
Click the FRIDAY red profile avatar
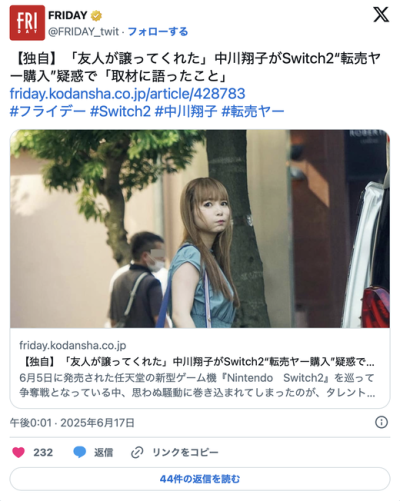pyautogui.click(x=27, y=23)
